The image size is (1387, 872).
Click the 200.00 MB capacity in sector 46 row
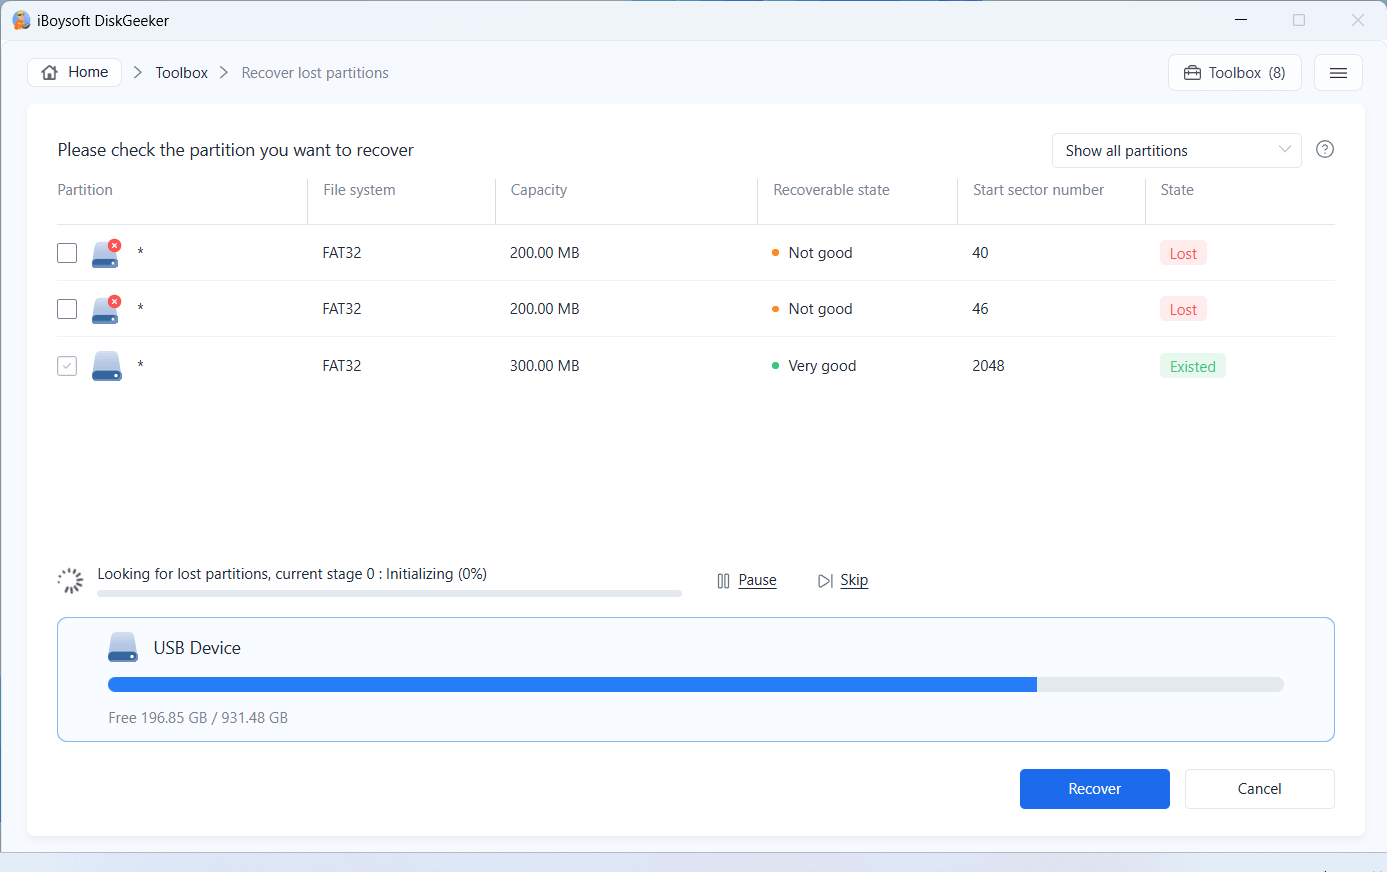coord(545,309)
